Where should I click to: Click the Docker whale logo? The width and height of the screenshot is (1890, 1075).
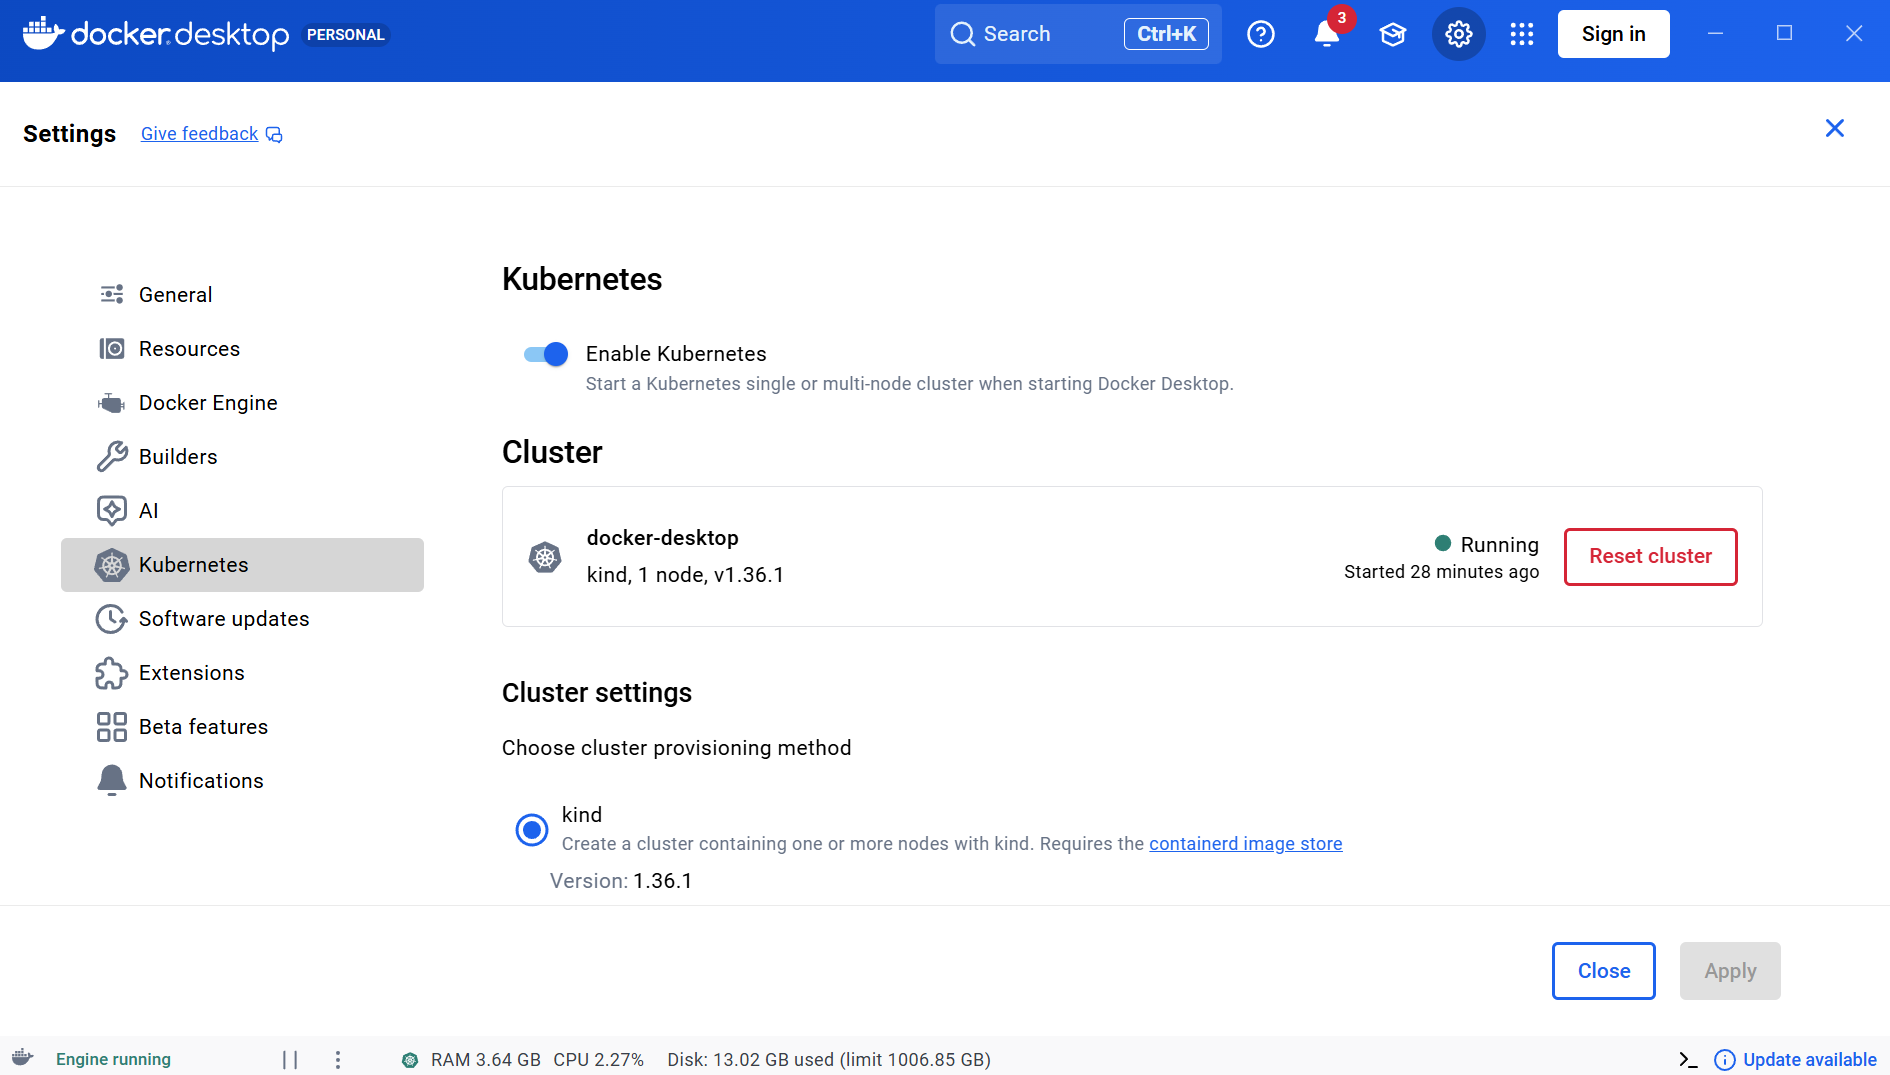coord(43,33)
